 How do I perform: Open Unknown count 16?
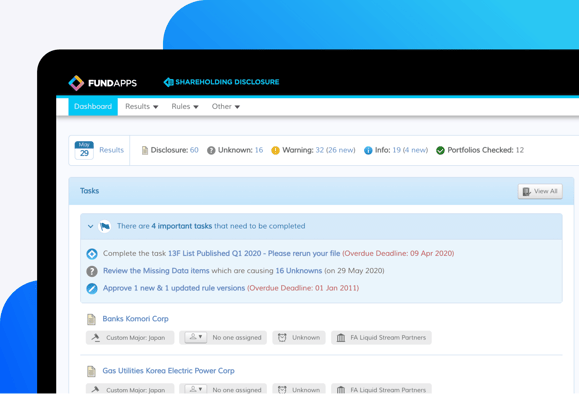[259, 150]
